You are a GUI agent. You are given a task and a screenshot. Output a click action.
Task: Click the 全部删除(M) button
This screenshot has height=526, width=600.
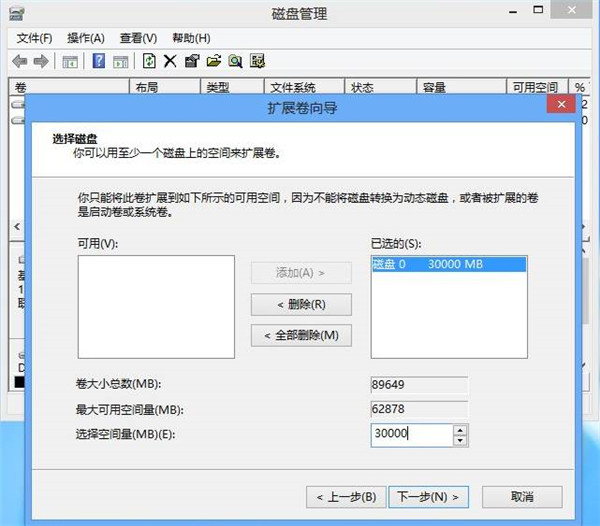tap(301, 335)
